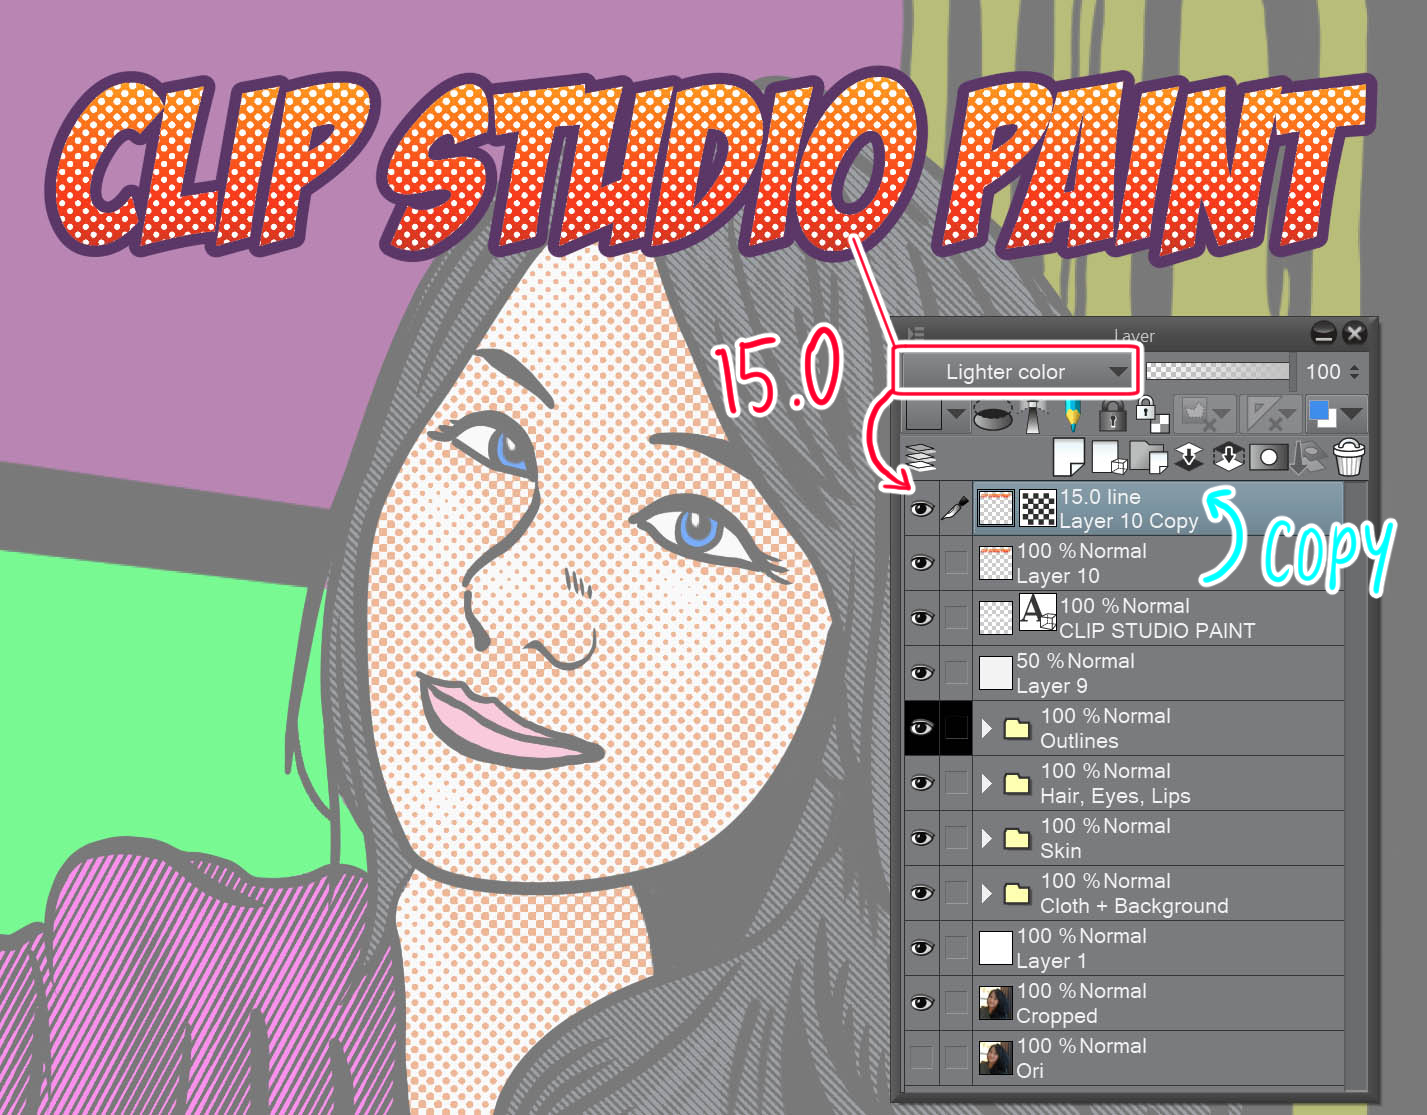Viewport: 1427px width, 1115px height.
Task: Show the hidden Ori layer
Action: coord(921,1057)
